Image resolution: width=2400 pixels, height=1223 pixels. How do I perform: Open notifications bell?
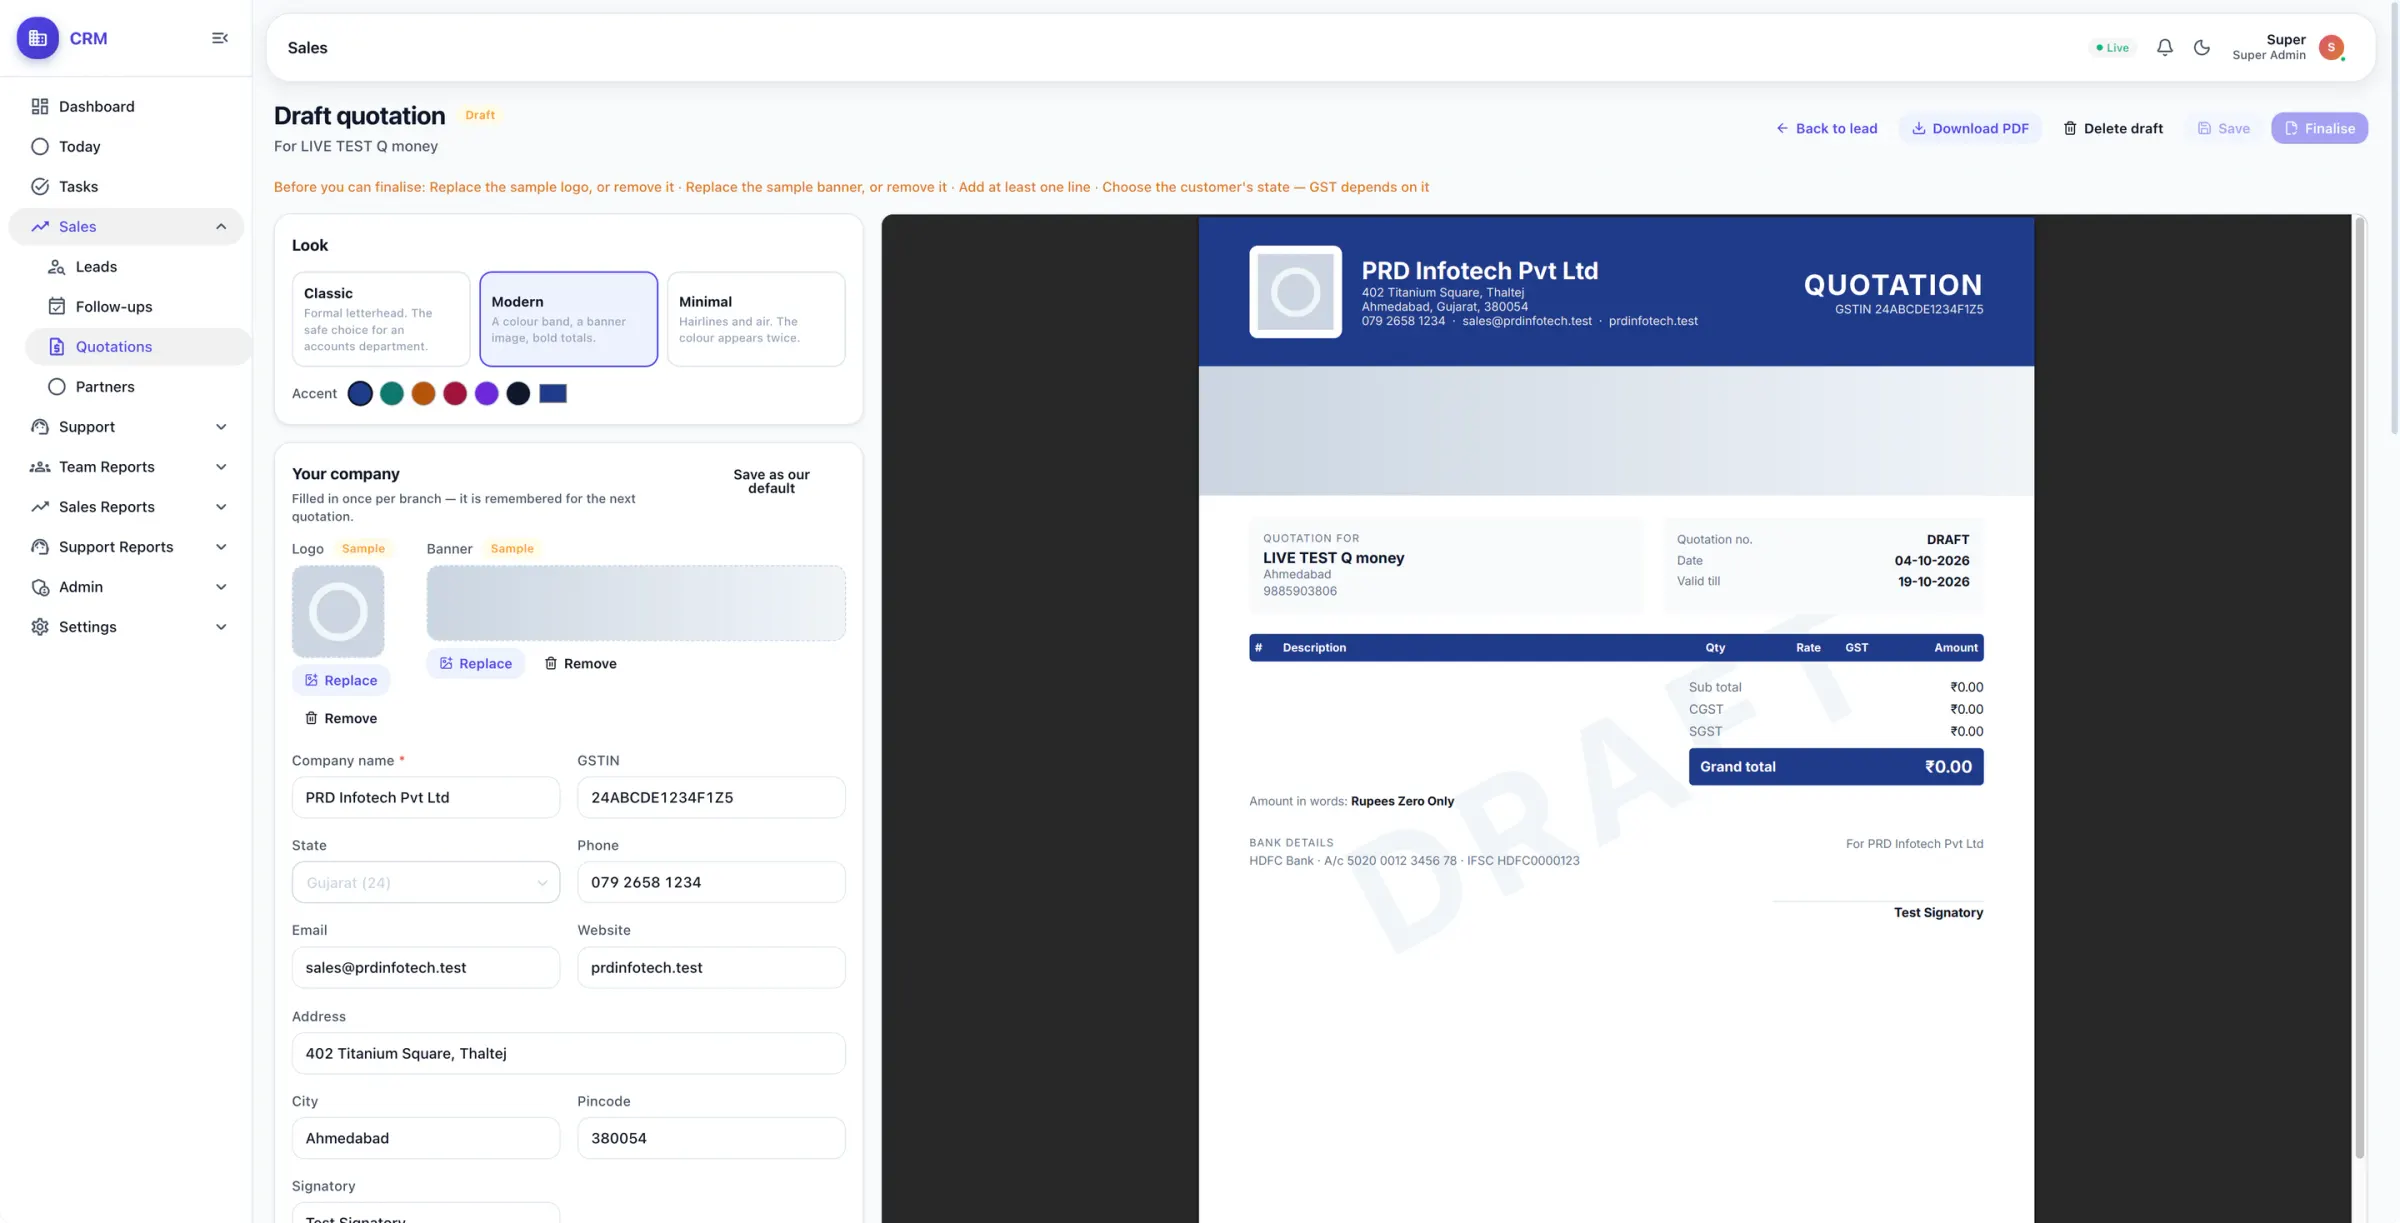2164,47
